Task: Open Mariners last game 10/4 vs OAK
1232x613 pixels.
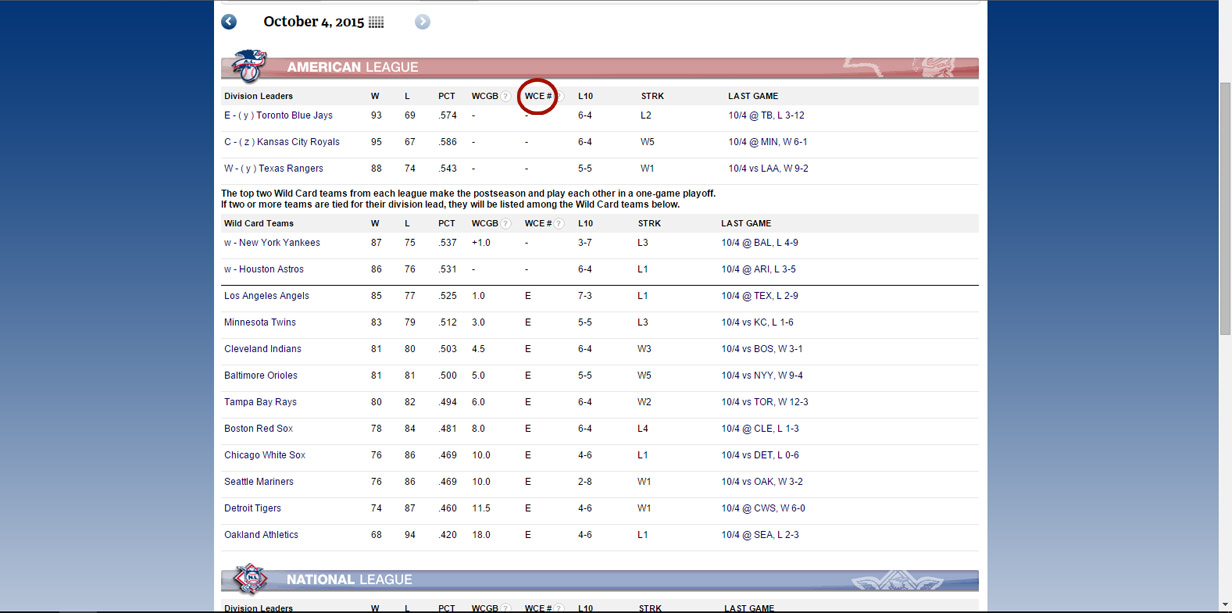Action: click(x=762, y=482)
